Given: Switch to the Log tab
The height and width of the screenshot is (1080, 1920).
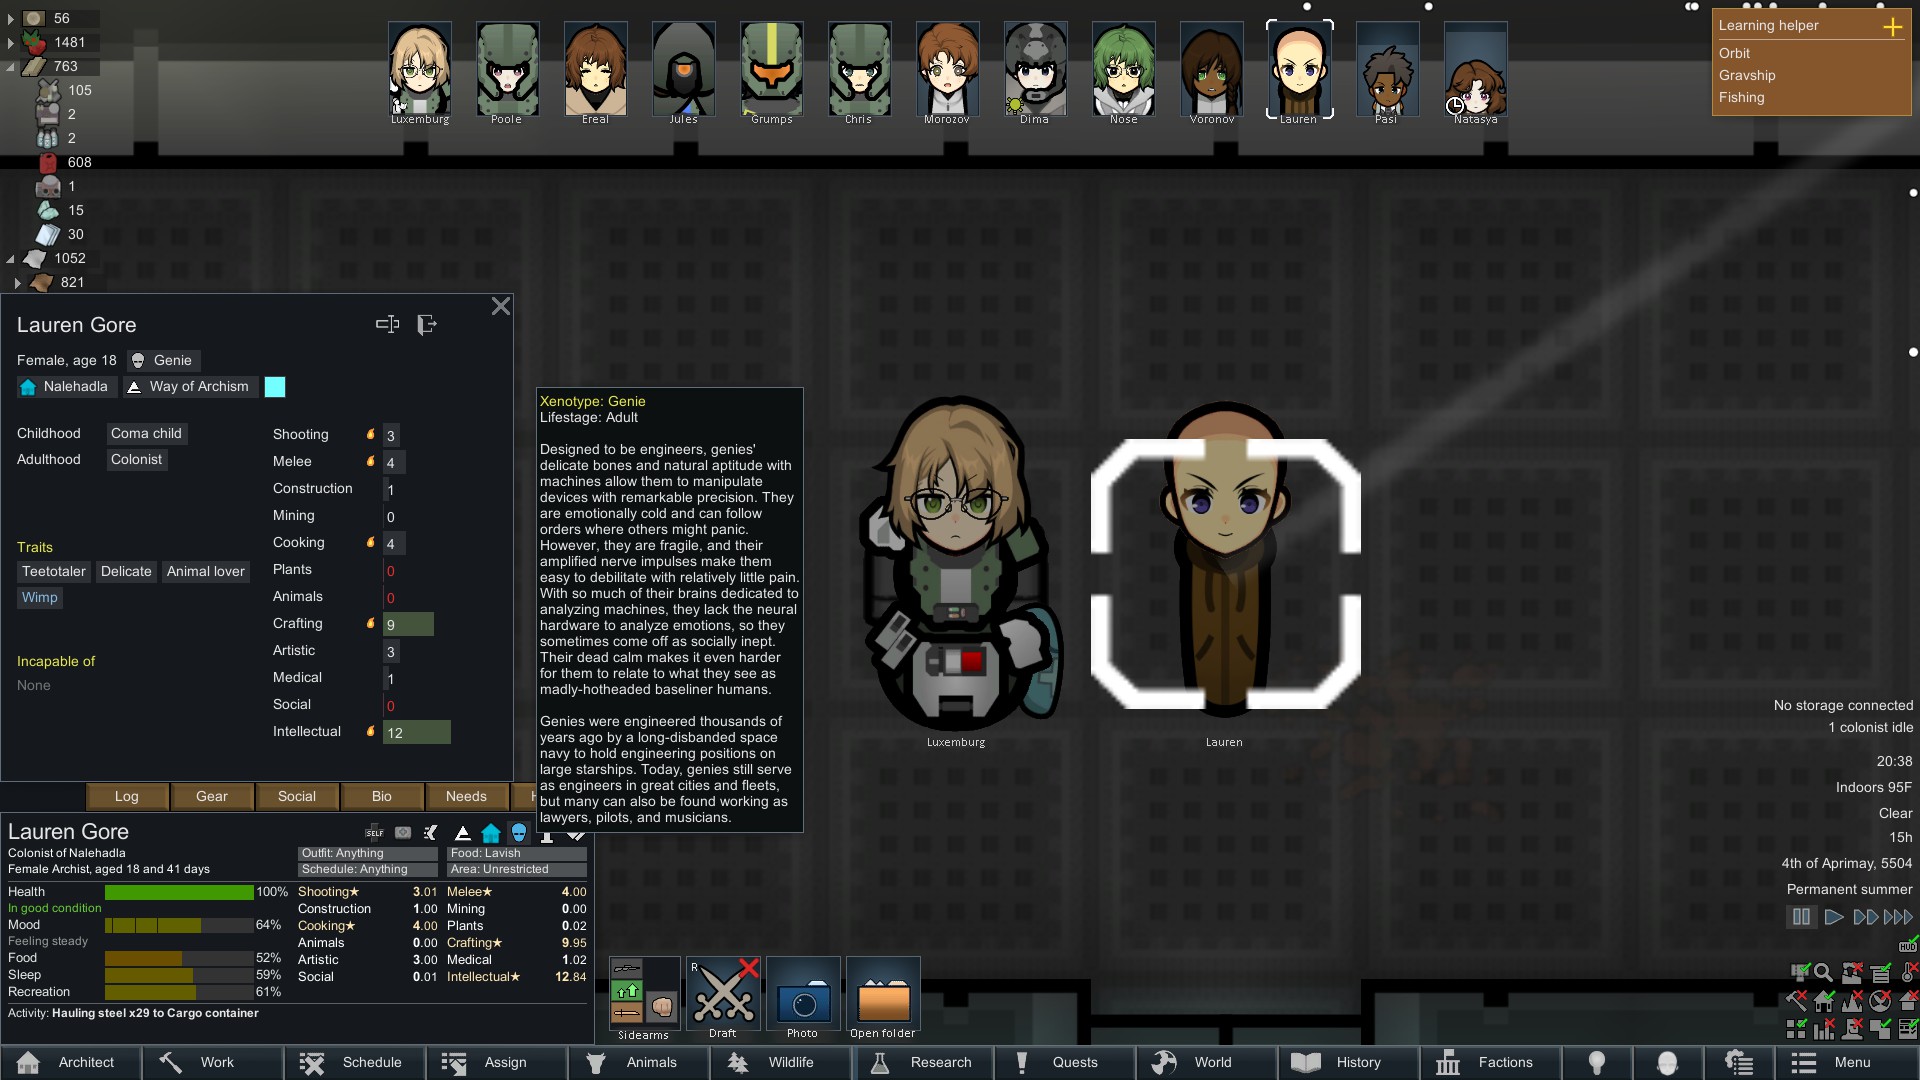Looking at the screenshot, I should click(126, 796).
